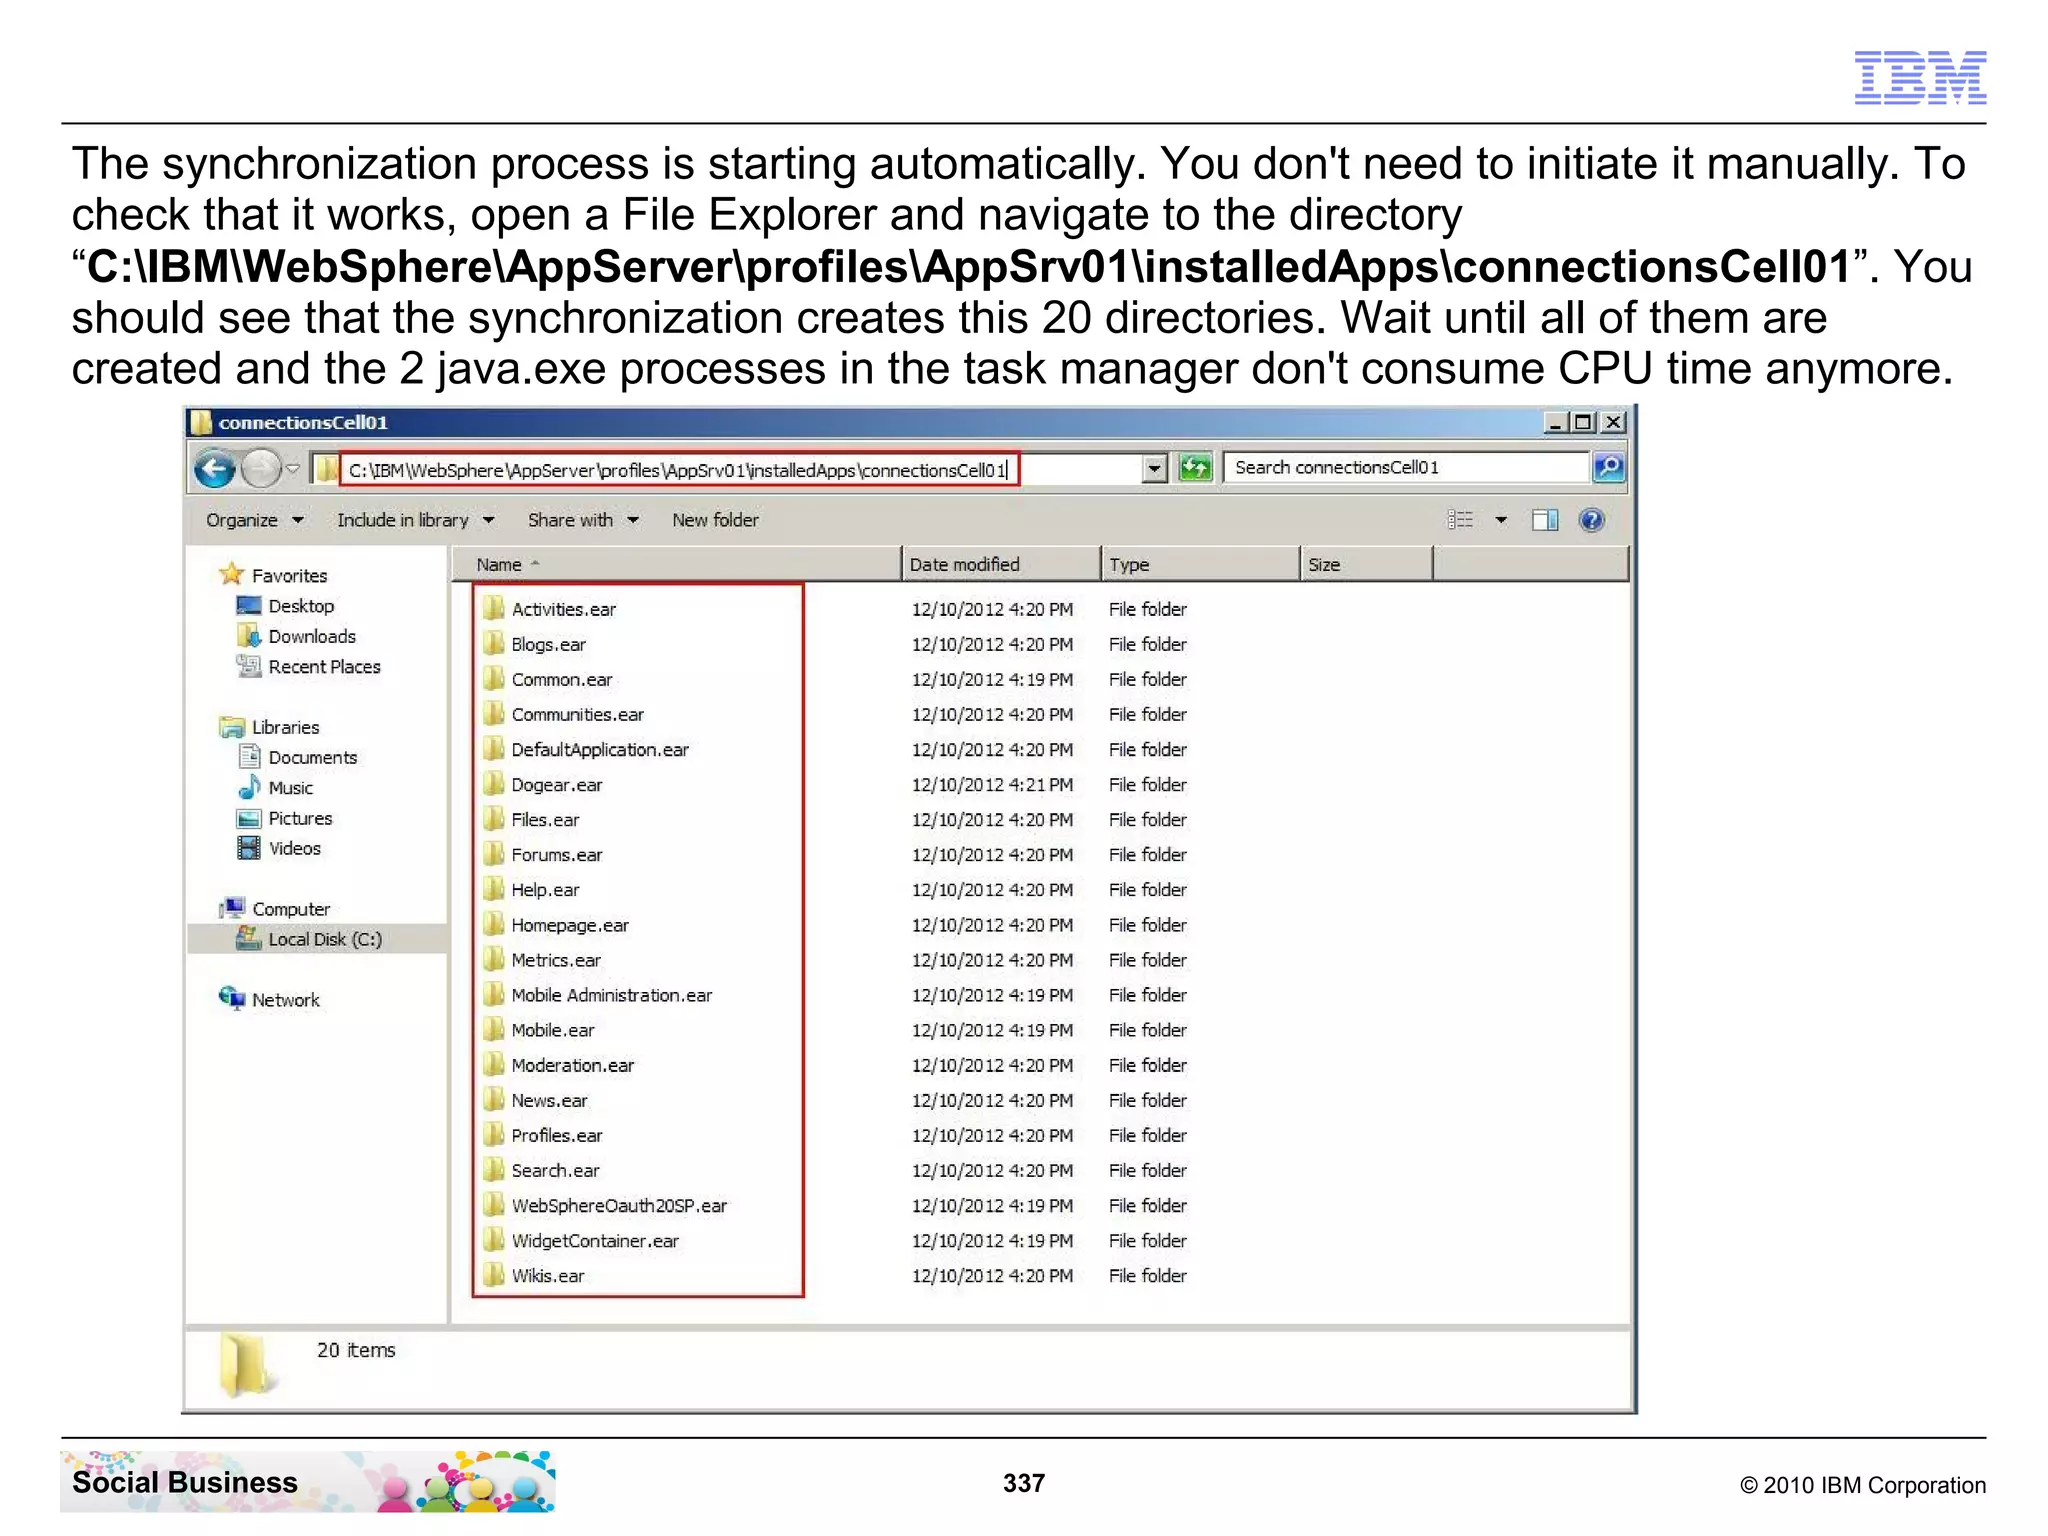
Task: Click the Forward navigation arrow button
Action: (261, 468)
